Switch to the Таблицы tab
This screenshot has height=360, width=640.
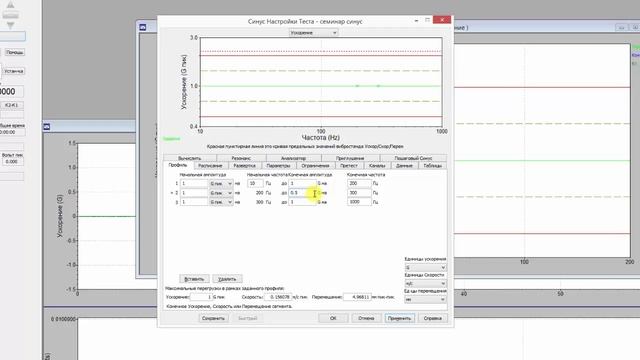pos(433,166)
